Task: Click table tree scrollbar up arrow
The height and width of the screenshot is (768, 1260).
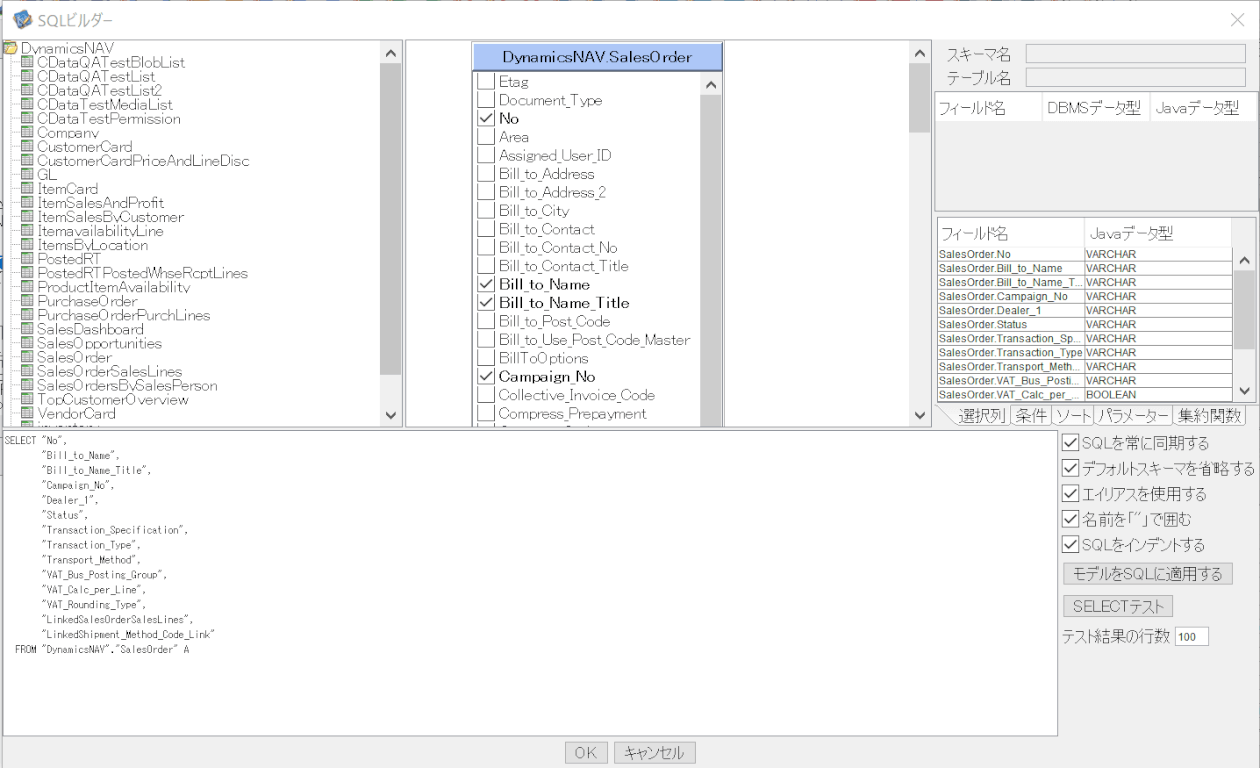Action: [391, 52]
